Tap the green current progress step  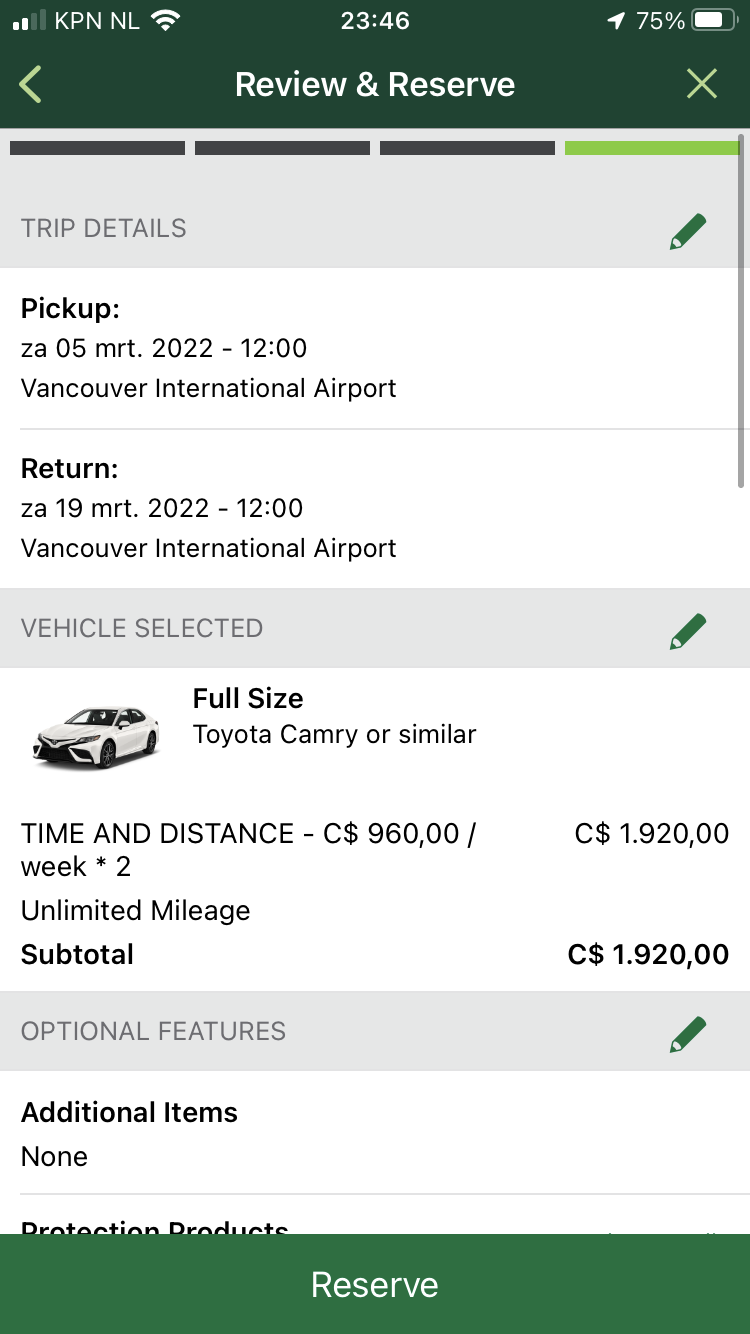point(651,148)
